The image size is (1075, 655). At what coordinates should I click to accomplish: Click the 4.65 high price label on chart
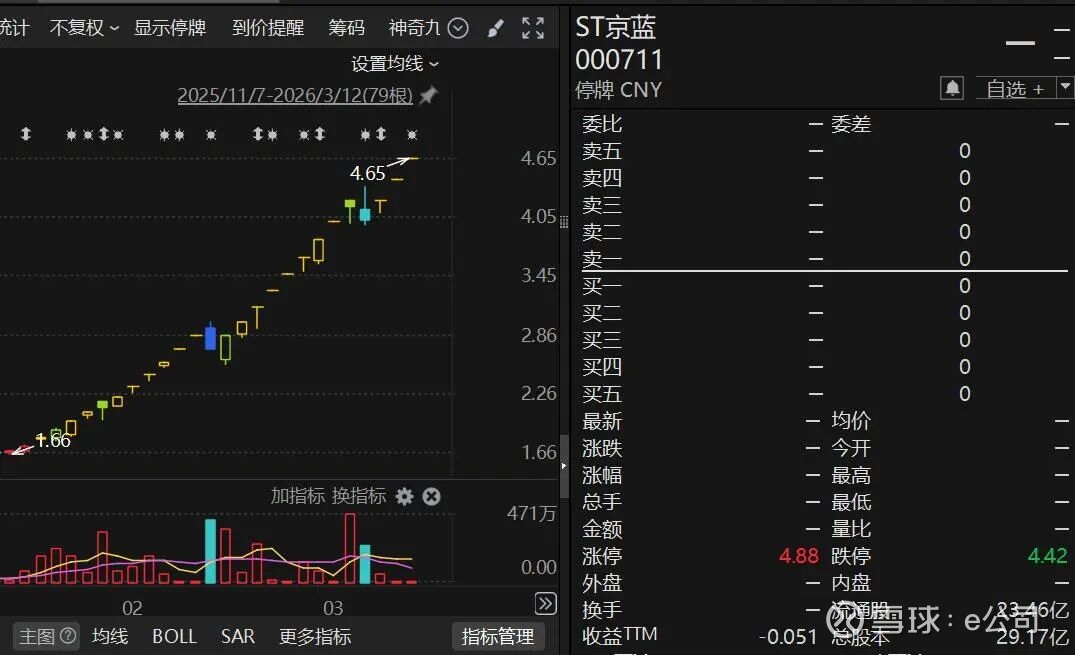point(367,173)
